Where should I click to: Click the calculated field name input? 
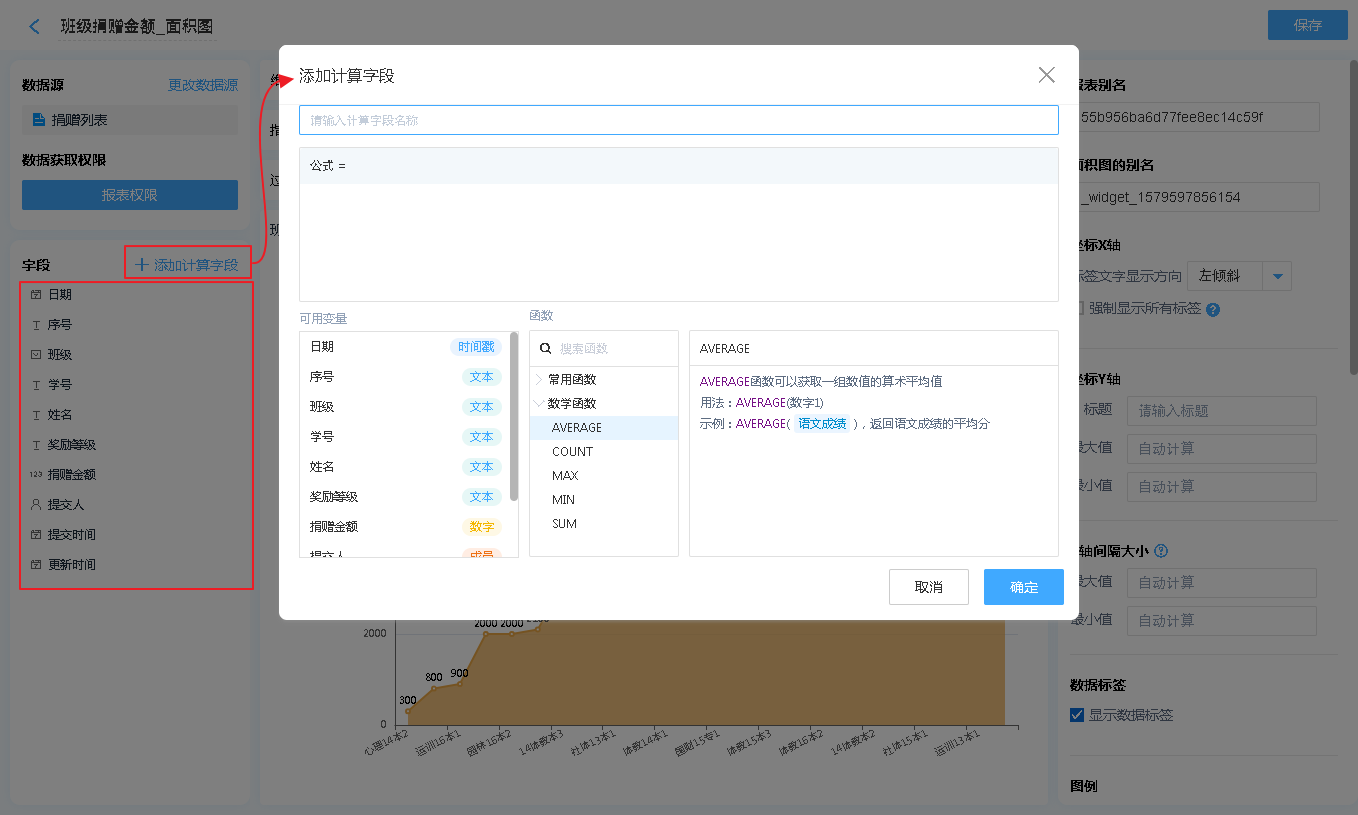[x=678, y=120]
